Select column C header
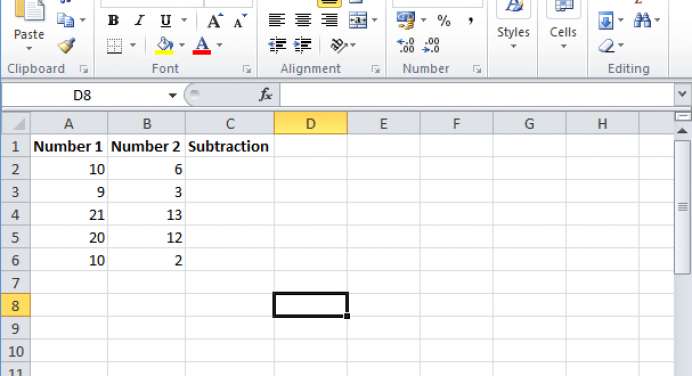This screenshot has height=376, width=692. tap(230, 124)
